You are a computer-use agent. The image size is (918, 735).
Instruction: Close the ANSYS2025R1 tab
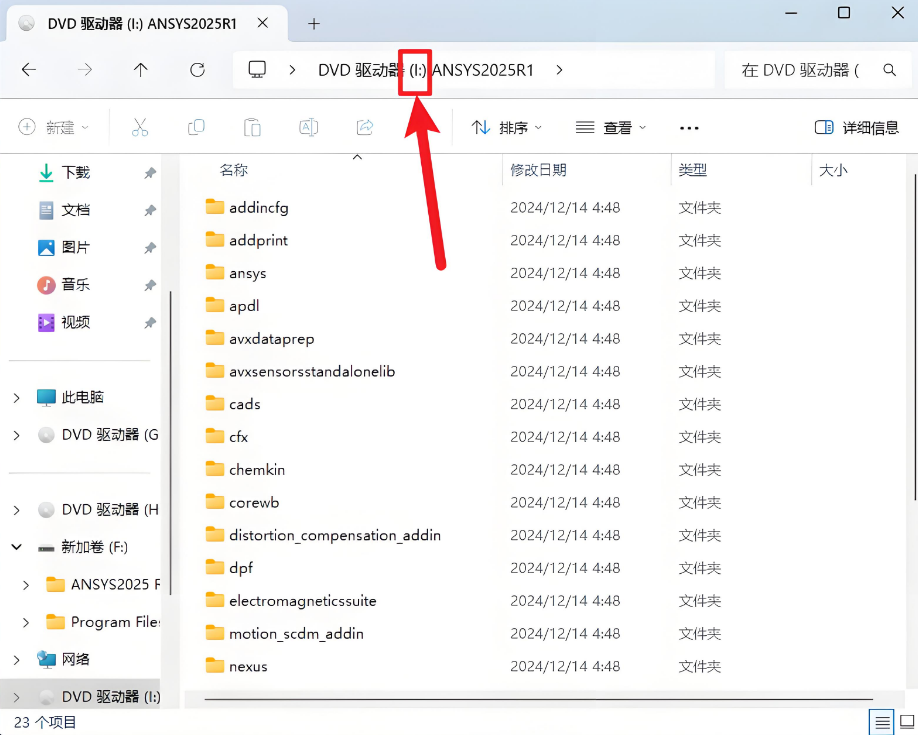coord(263,23)
